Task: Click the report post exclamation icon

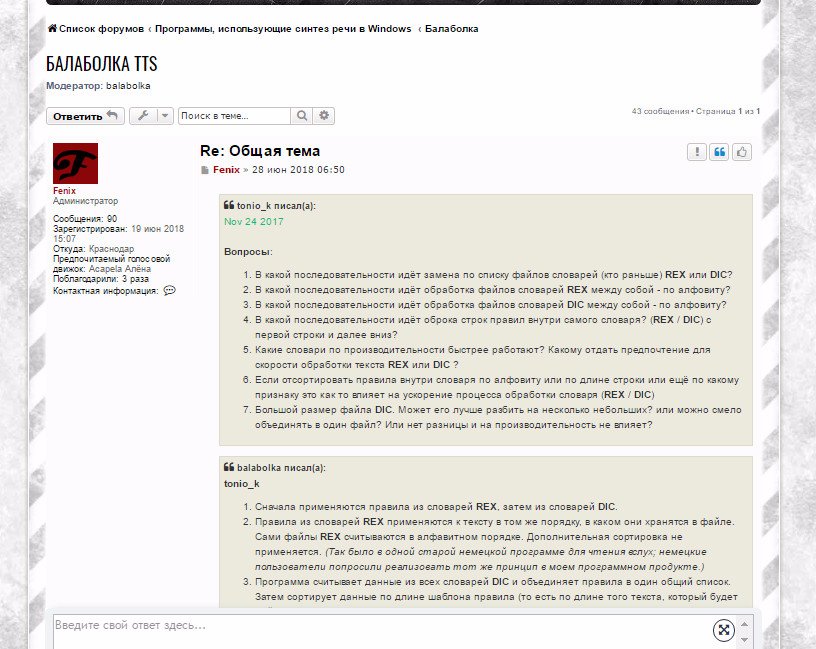Action: pyautogui.click(x=696, y=152)
